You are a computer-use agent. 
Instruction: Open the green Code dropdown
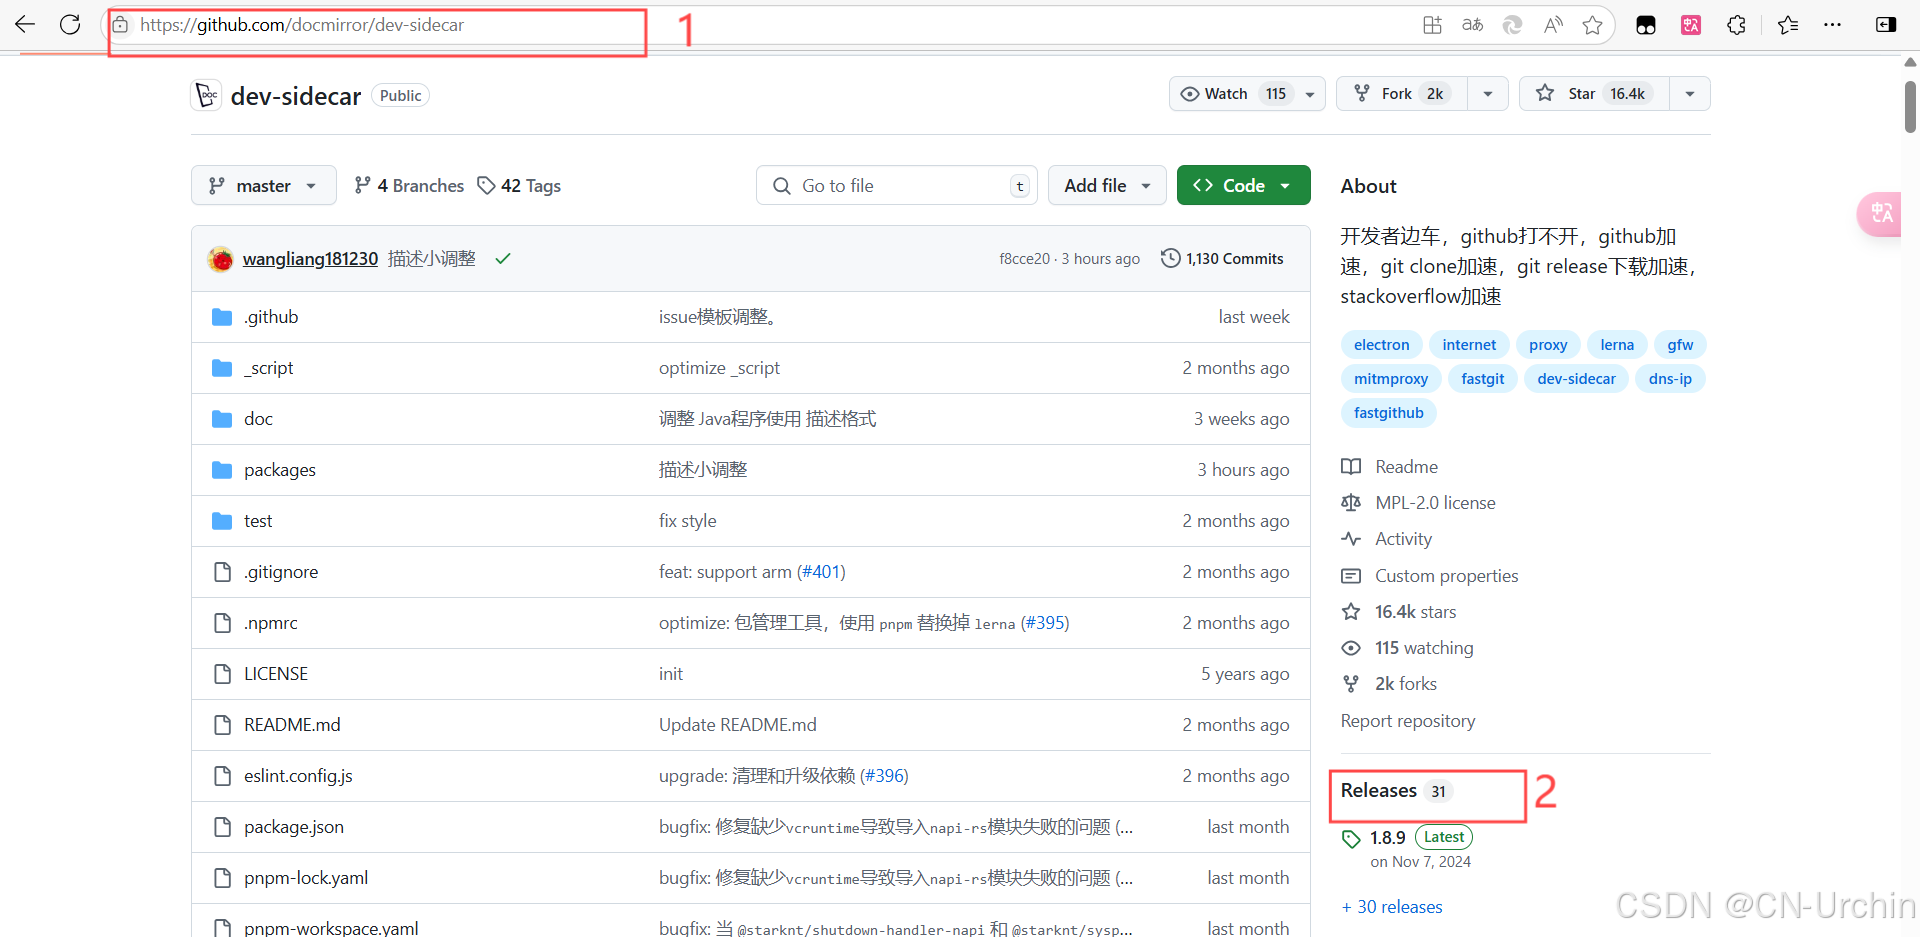1243,186
